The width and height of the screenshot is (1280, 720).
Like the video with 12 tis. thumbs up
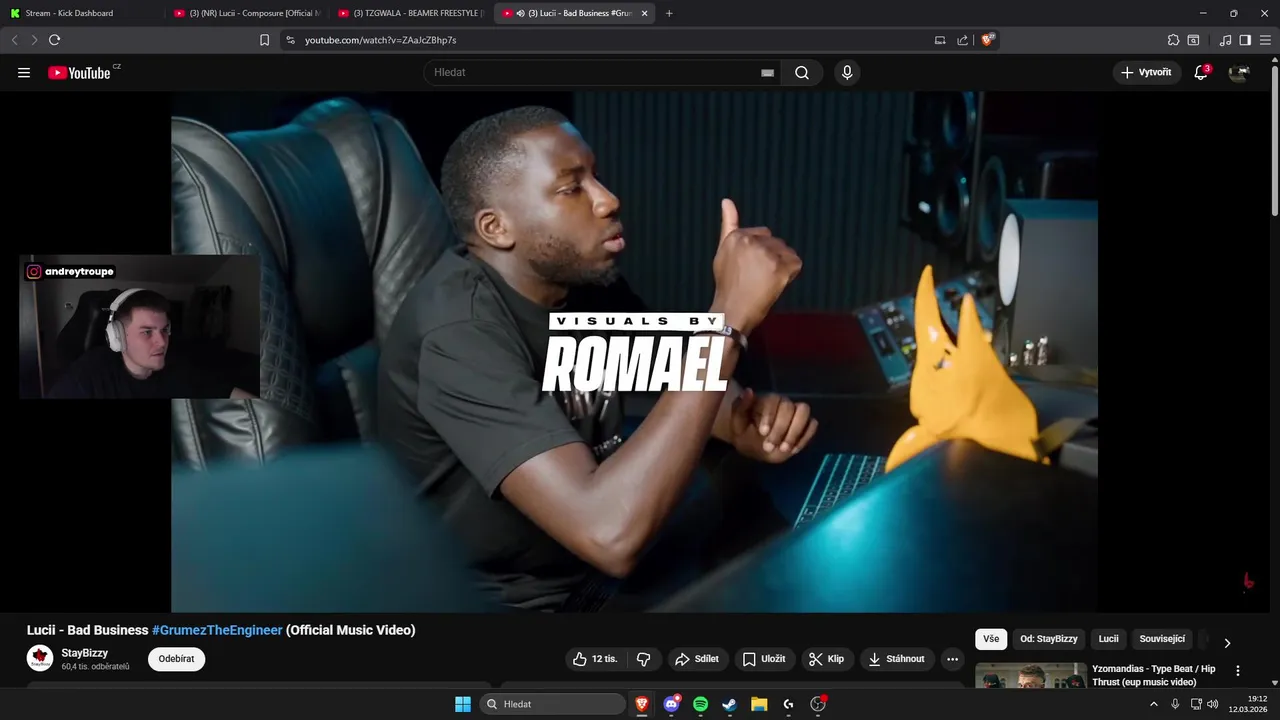tap(596, 659)
